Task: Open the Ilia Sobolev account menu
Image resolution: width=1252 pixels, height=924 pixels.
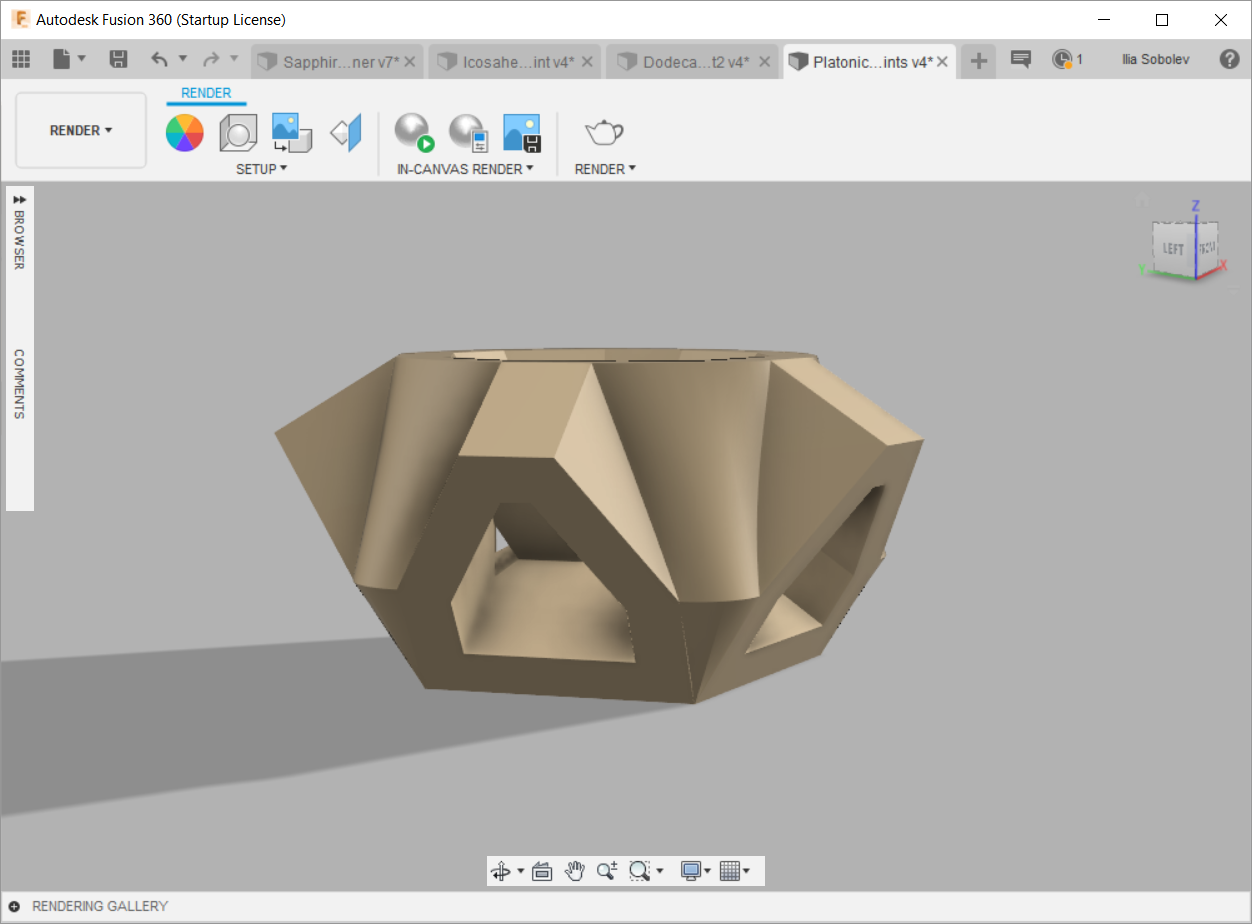Action: pos(1155,60)
